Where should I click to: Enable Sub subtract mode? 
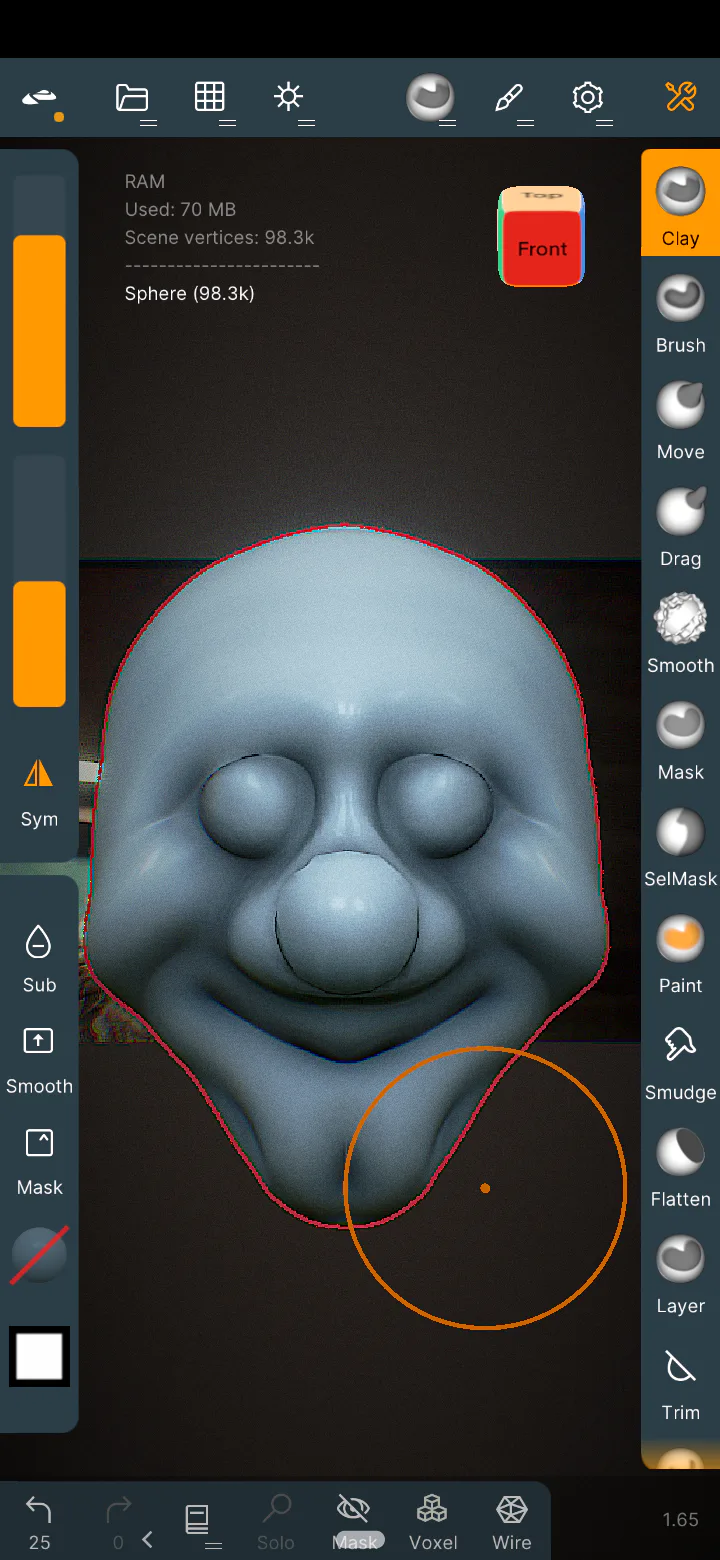pyautogui.click(x=39, y=958)
